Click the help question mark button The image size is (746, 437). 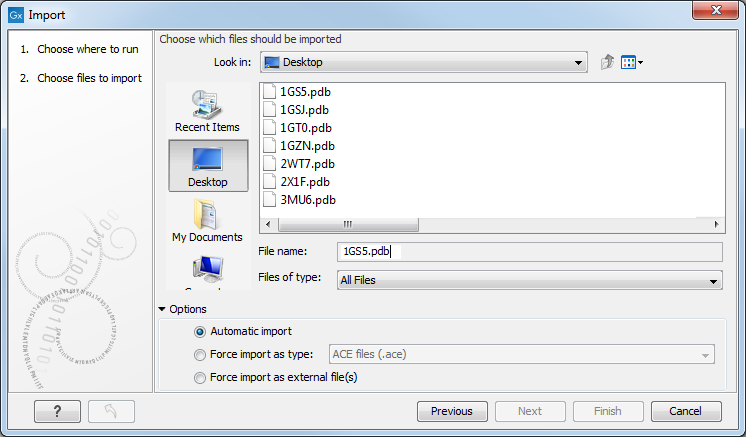point(57,411)
